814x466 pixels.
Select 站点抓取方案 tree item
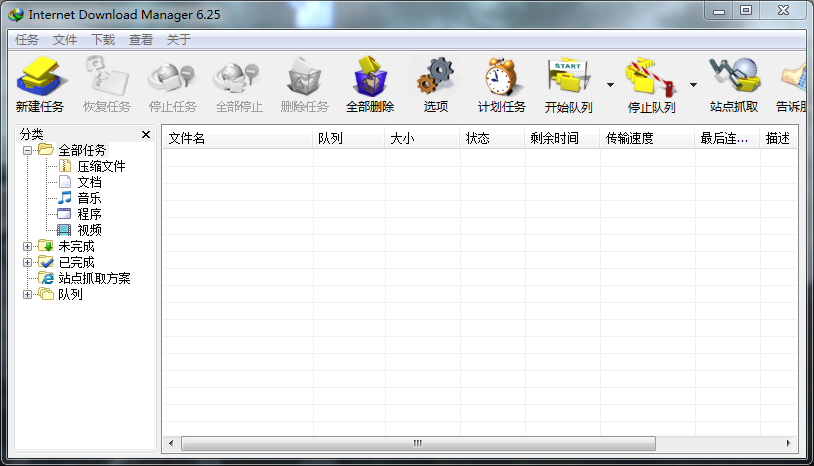(x=94, y=278)
